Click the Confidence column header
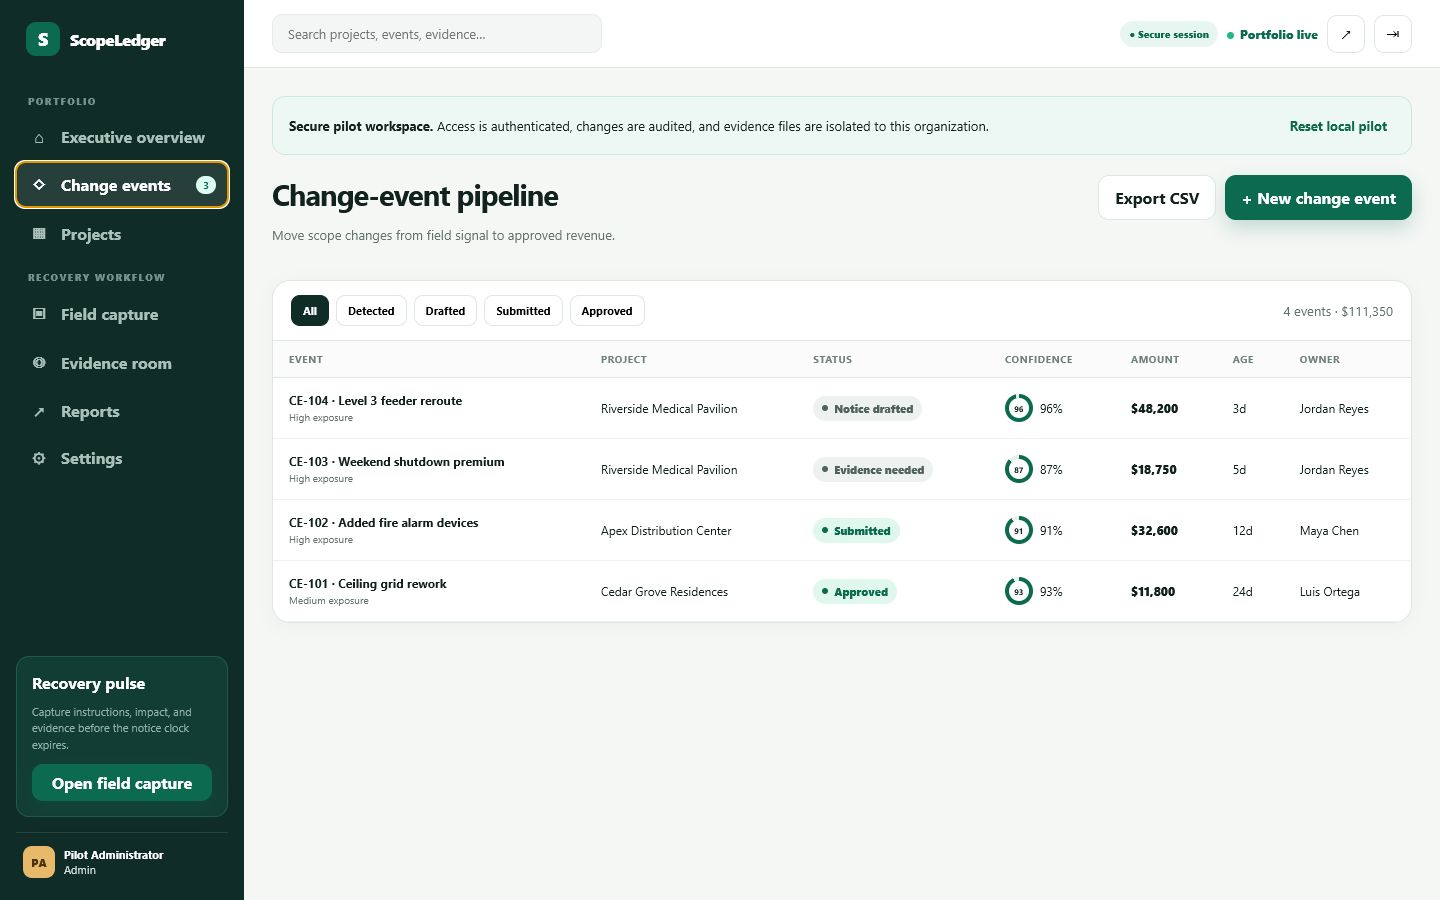 pos(1038,359)
